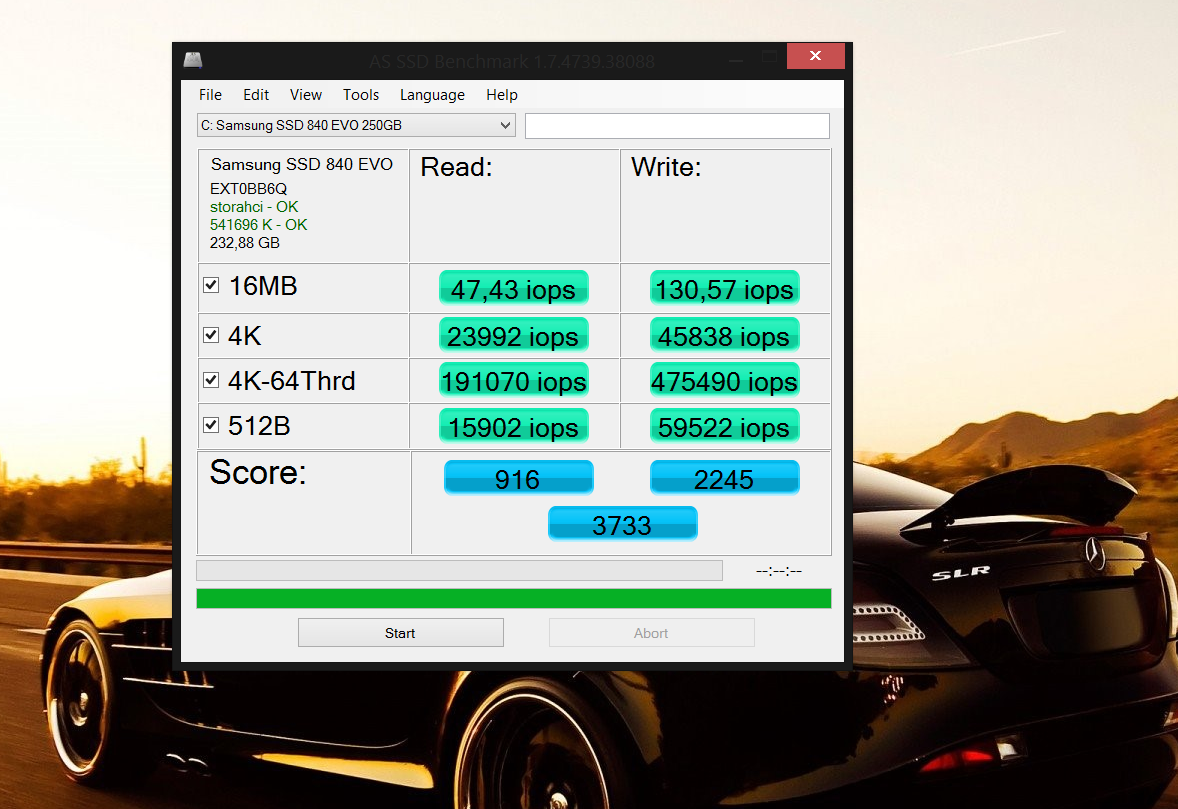Uncheck the 16MB test checkbox

pos(211,285)
